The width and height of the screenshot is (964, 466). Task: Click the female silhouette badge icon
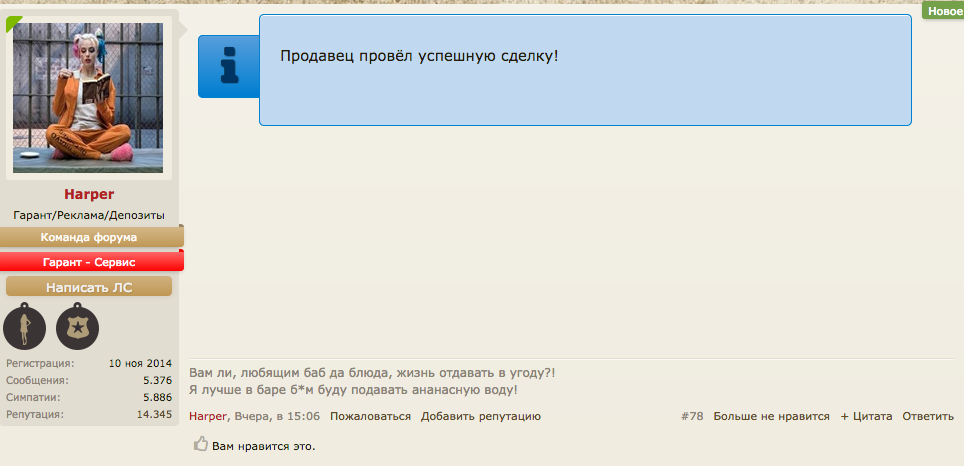point(25,327)
